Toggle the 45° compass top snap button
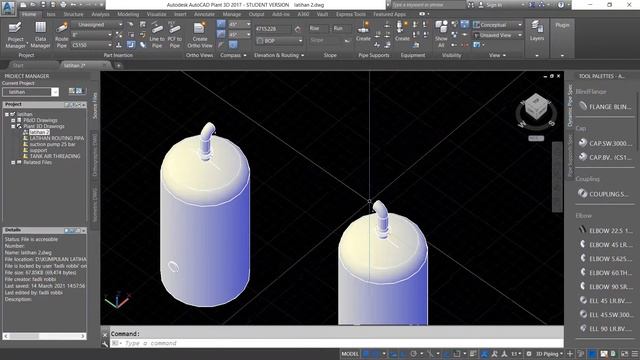 [221, 24]
